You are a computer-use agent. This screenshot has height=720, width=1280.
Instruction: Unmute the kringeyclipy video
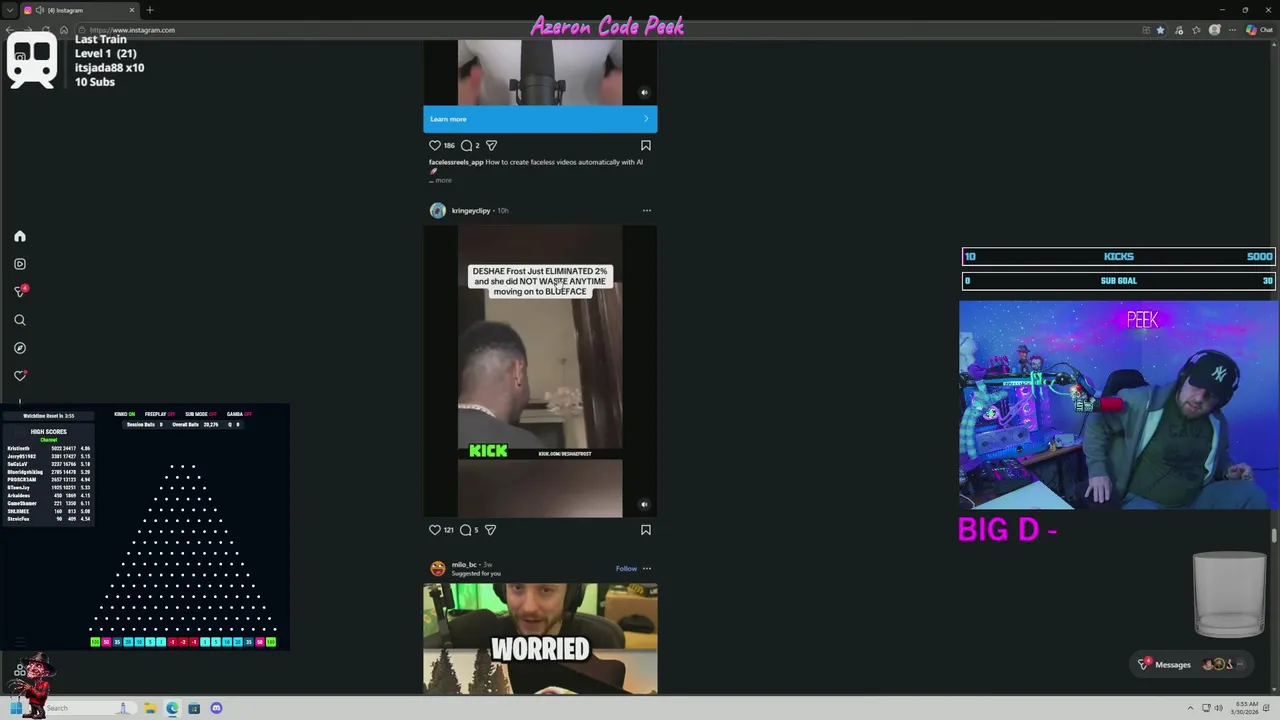(x=644, y=505)
